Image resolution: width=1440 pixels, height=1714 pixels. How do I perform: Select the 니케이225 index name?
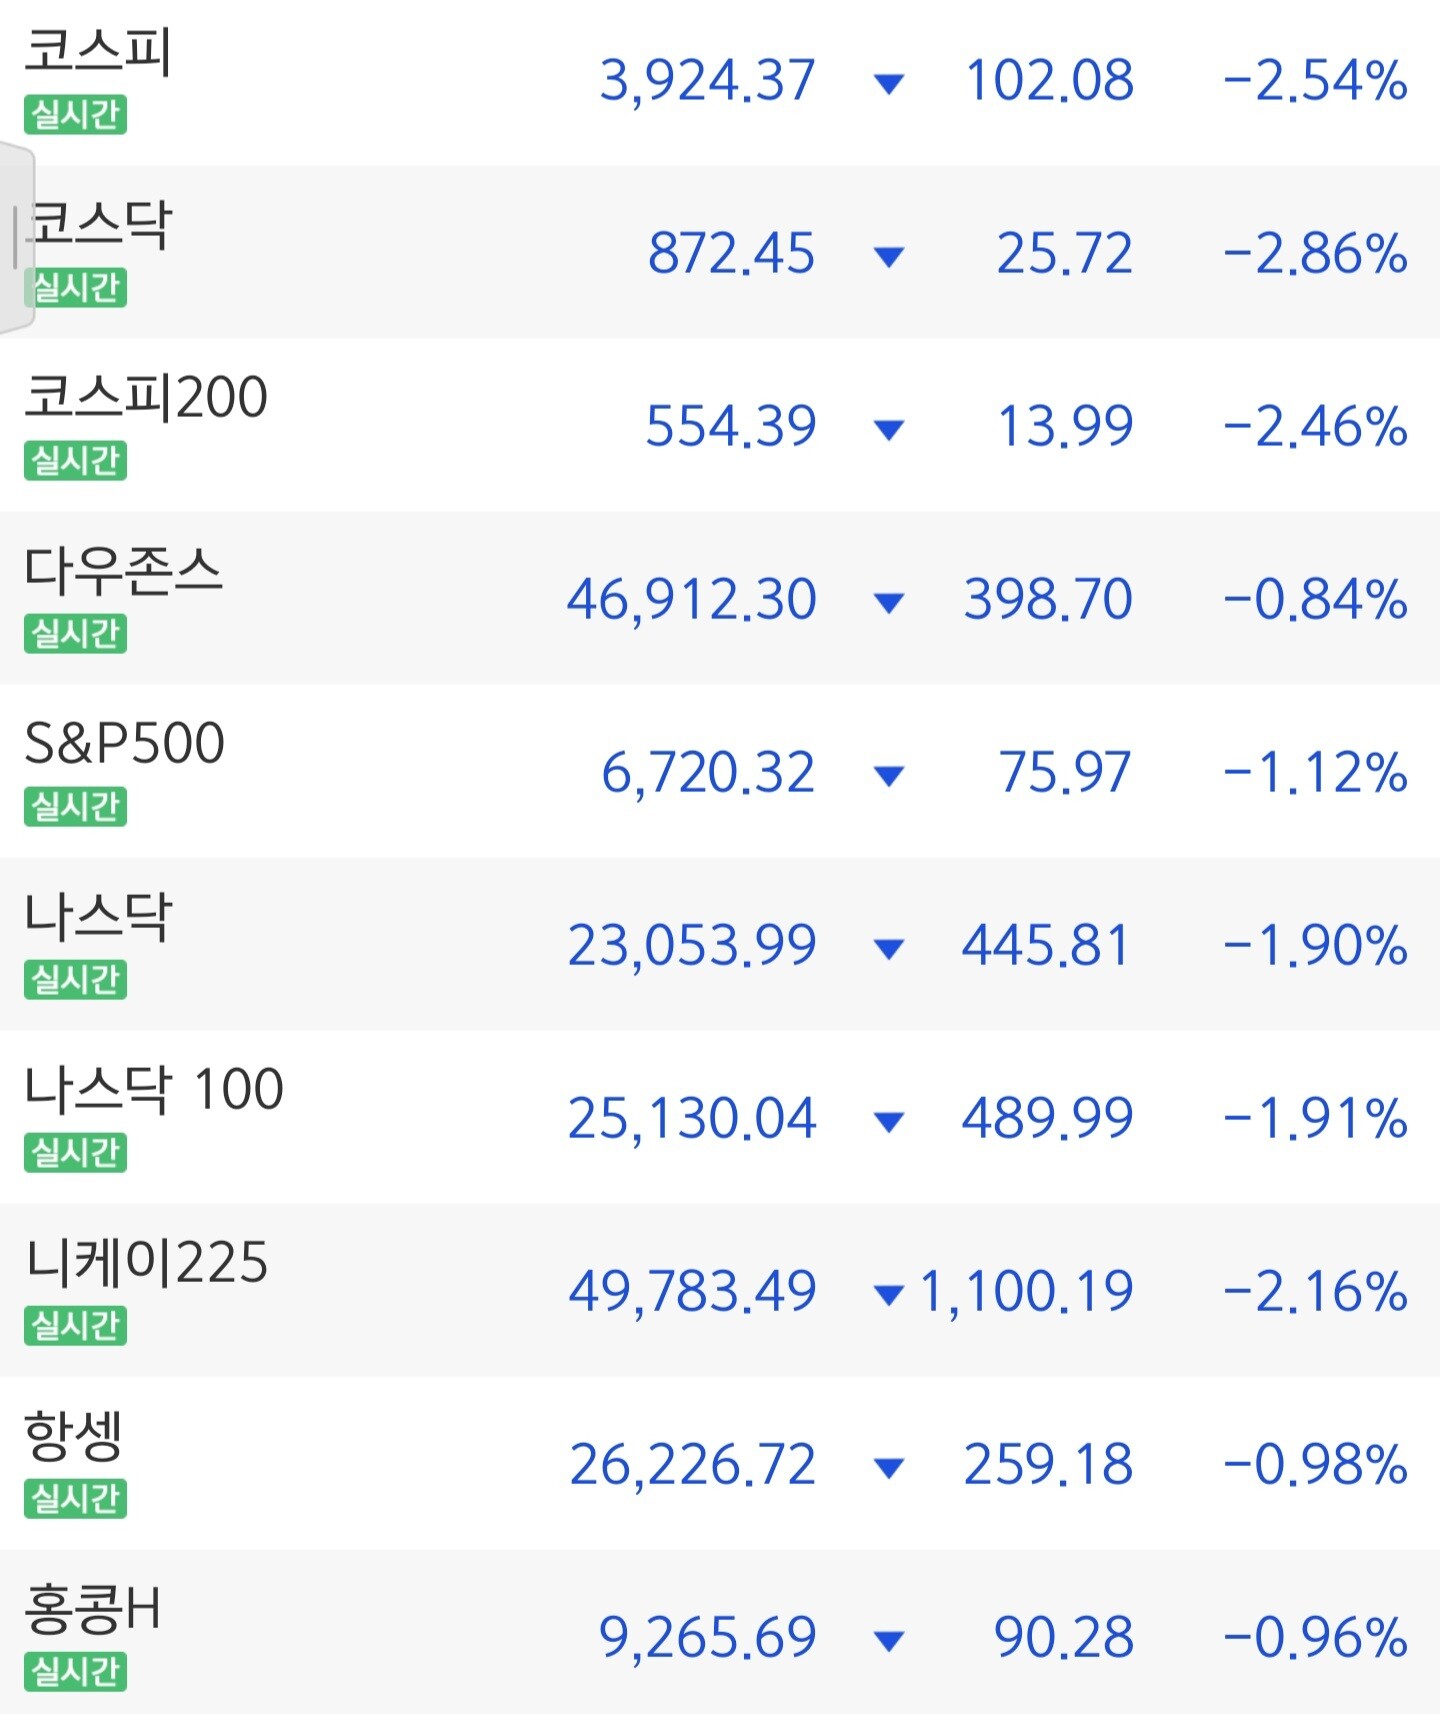tap(147, 1262)
